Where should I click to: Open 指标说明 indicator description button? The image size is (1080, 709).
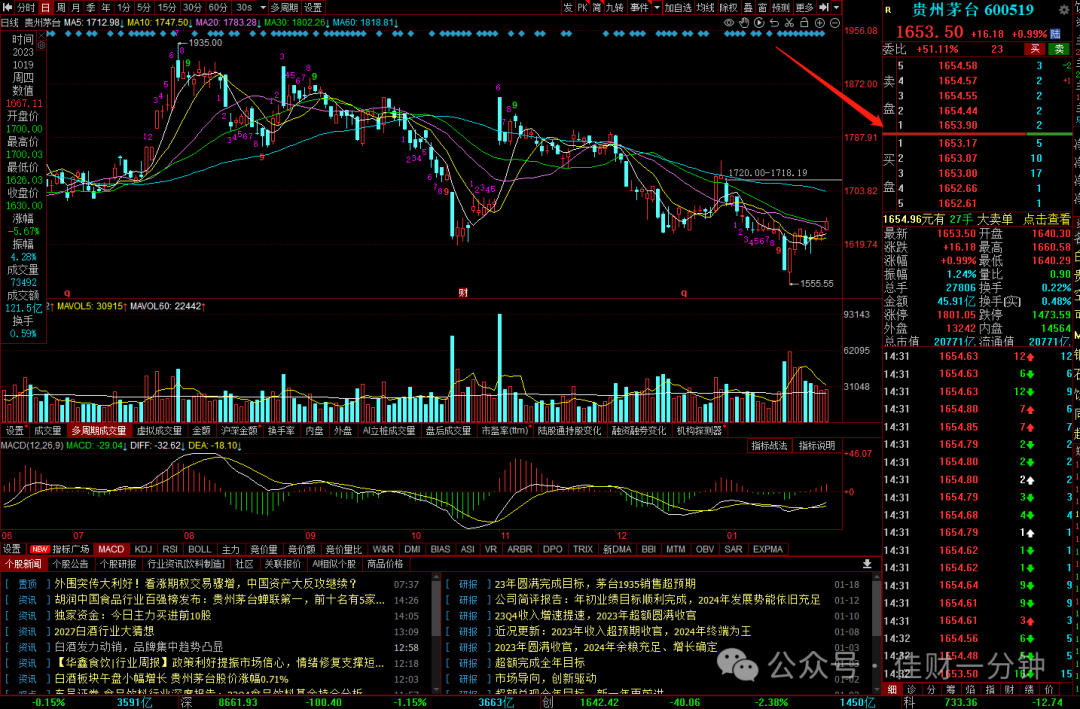pyautogui.click(x=817, y=446)
